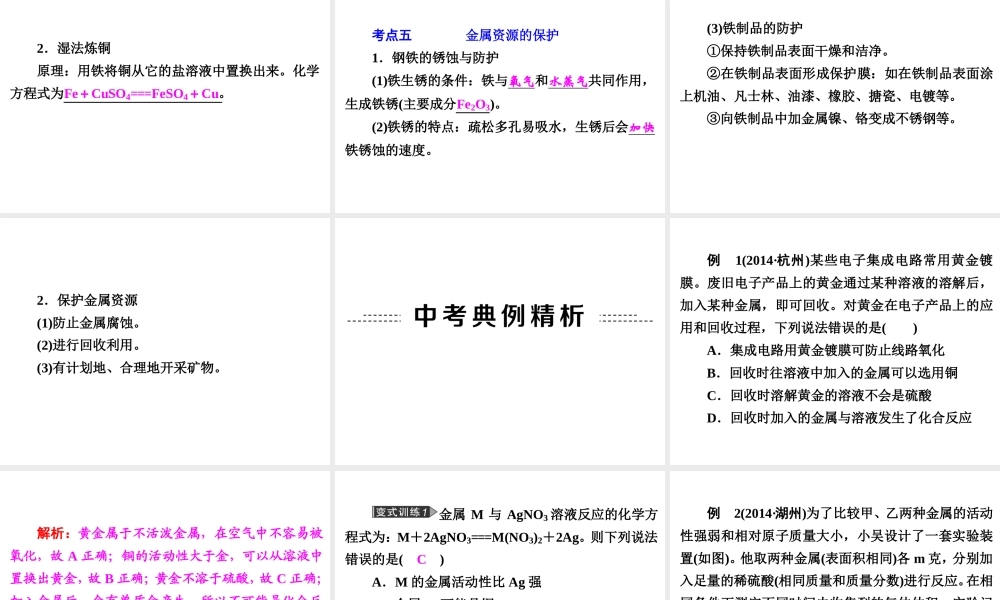The height and width of the screenshot is (600, 1000).
Task: Click the blue title 金属资源的保护
Action: point(512,35)
